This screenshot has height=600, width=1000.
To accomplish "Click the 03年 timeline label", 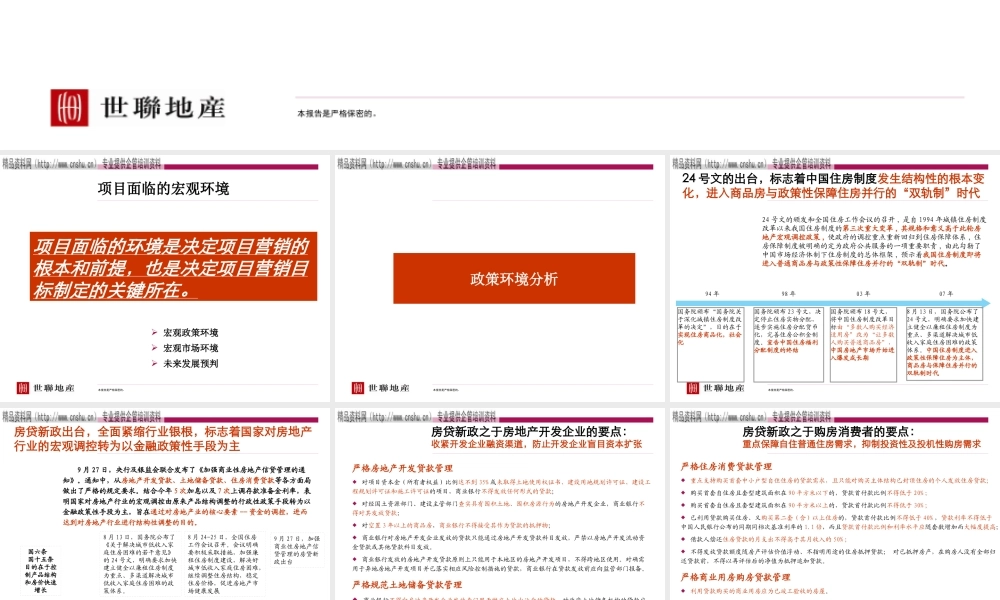I will point(863,294).
